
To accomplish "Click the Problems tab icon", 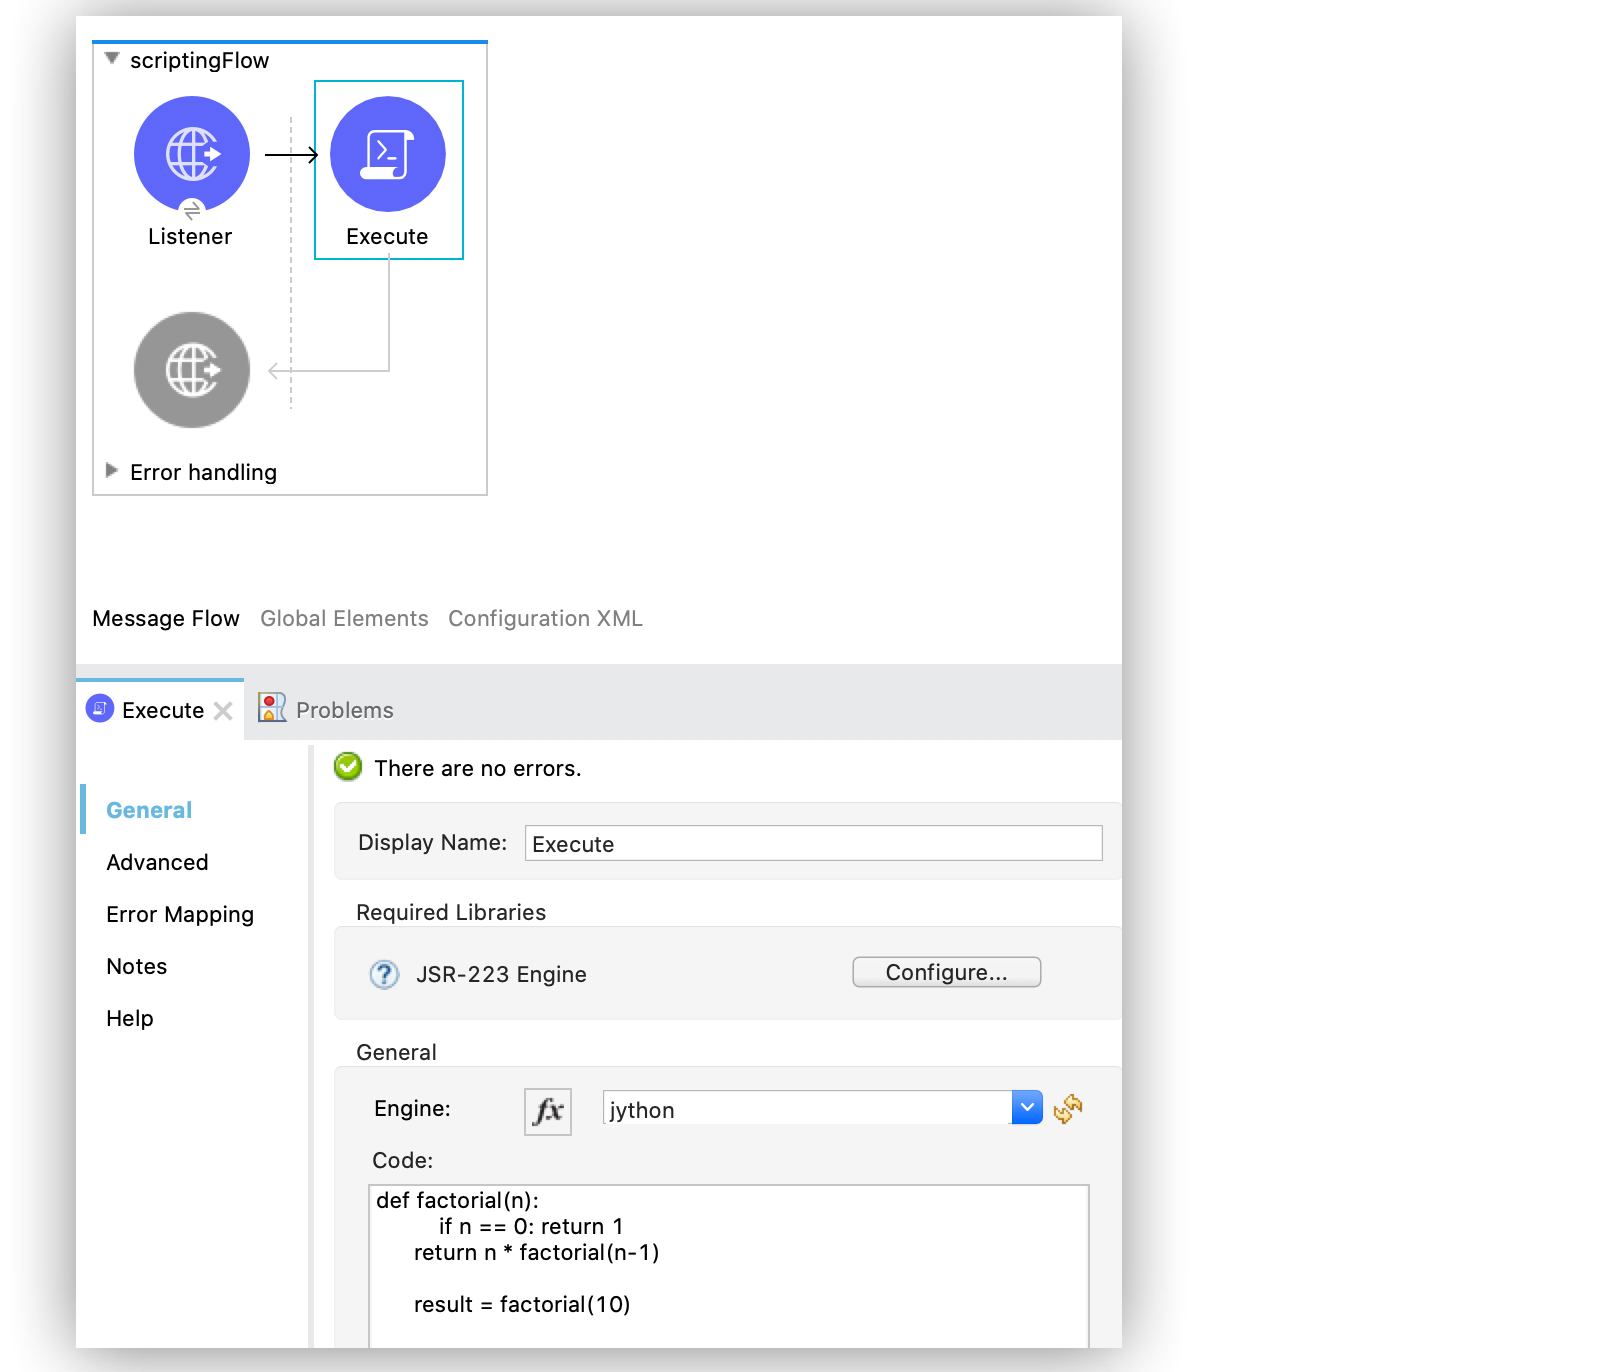I will point(271,708).
